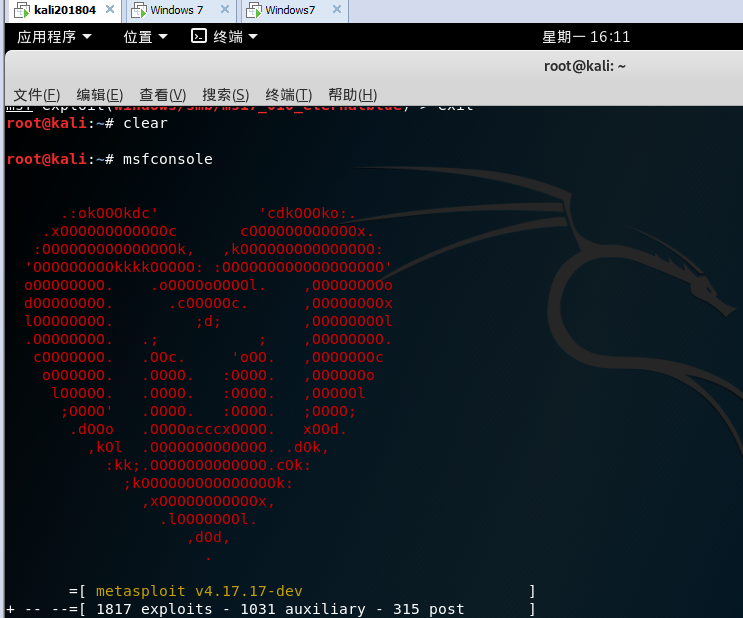Click the 'metasploit v4.17.17-dev' version text
Viewport: 743px width, 618px height.
tap(199, 591)
